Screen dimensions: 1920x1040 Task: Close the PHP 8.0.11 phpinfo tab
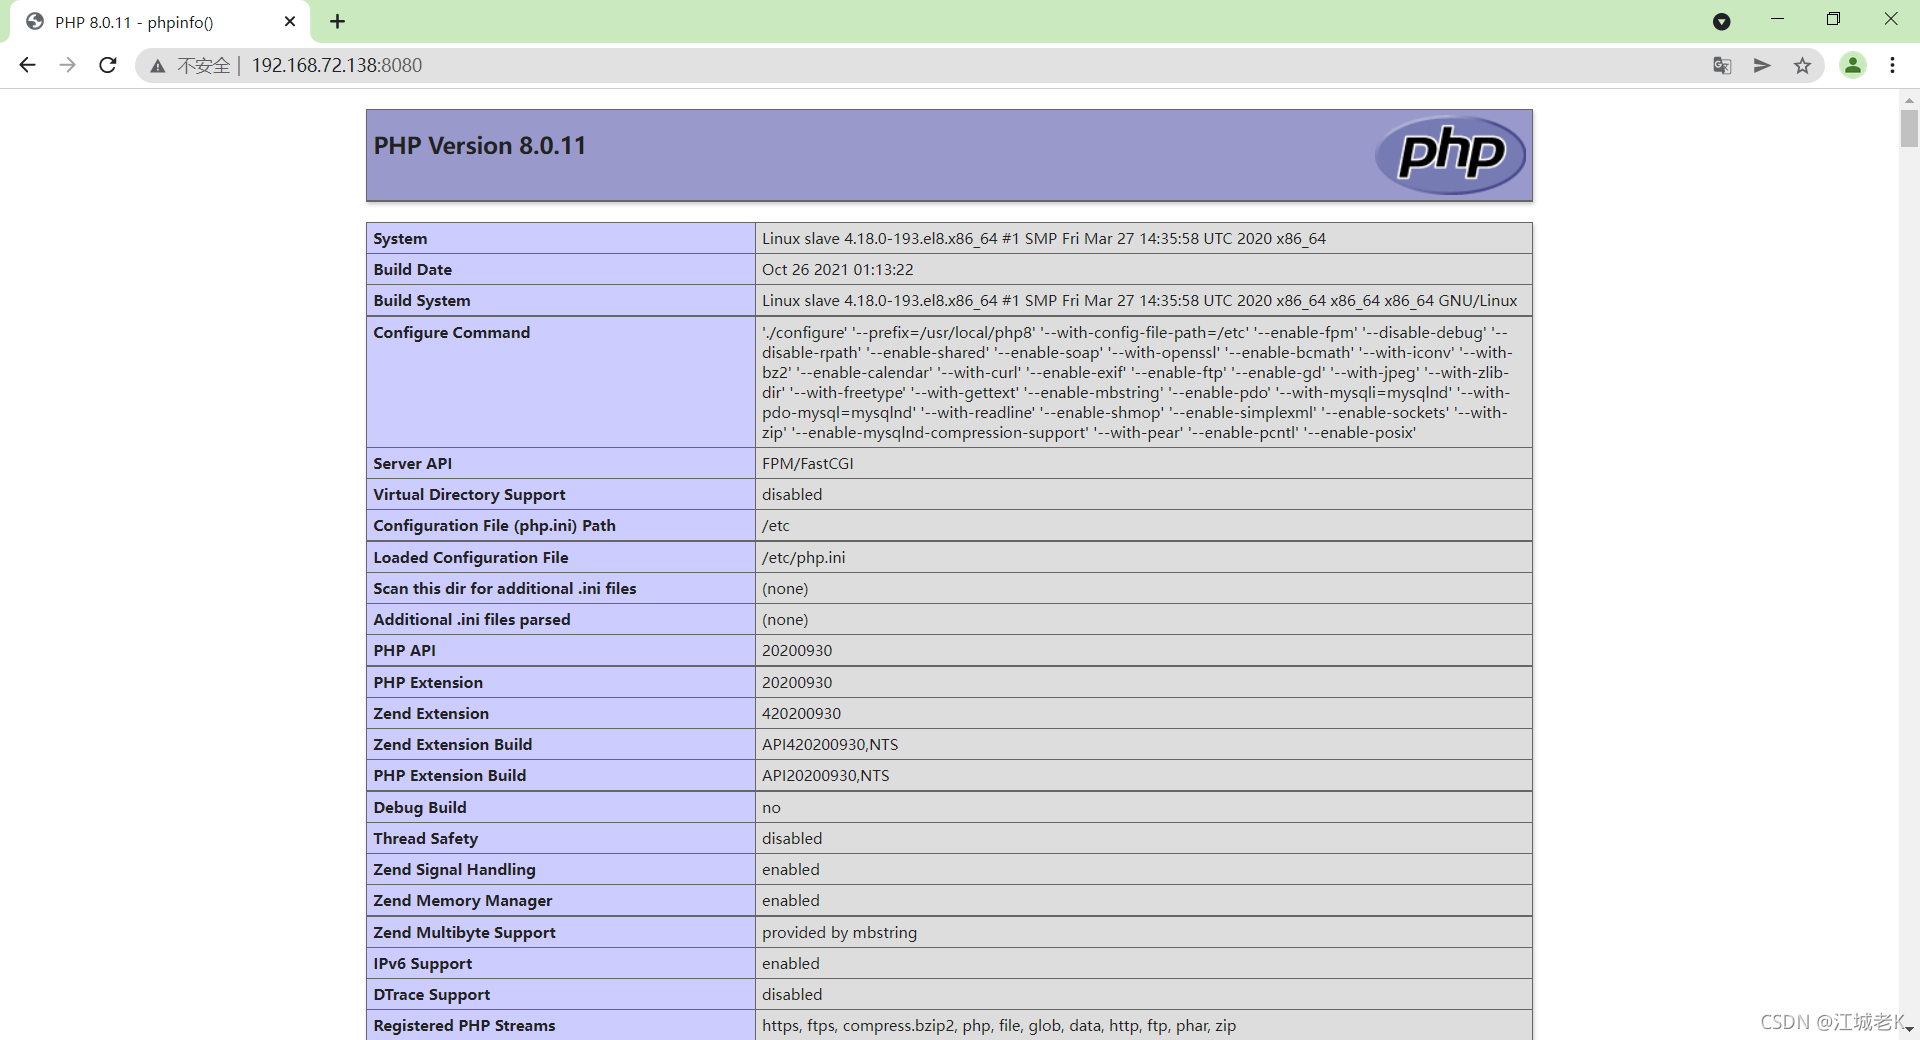coord(290,21)
